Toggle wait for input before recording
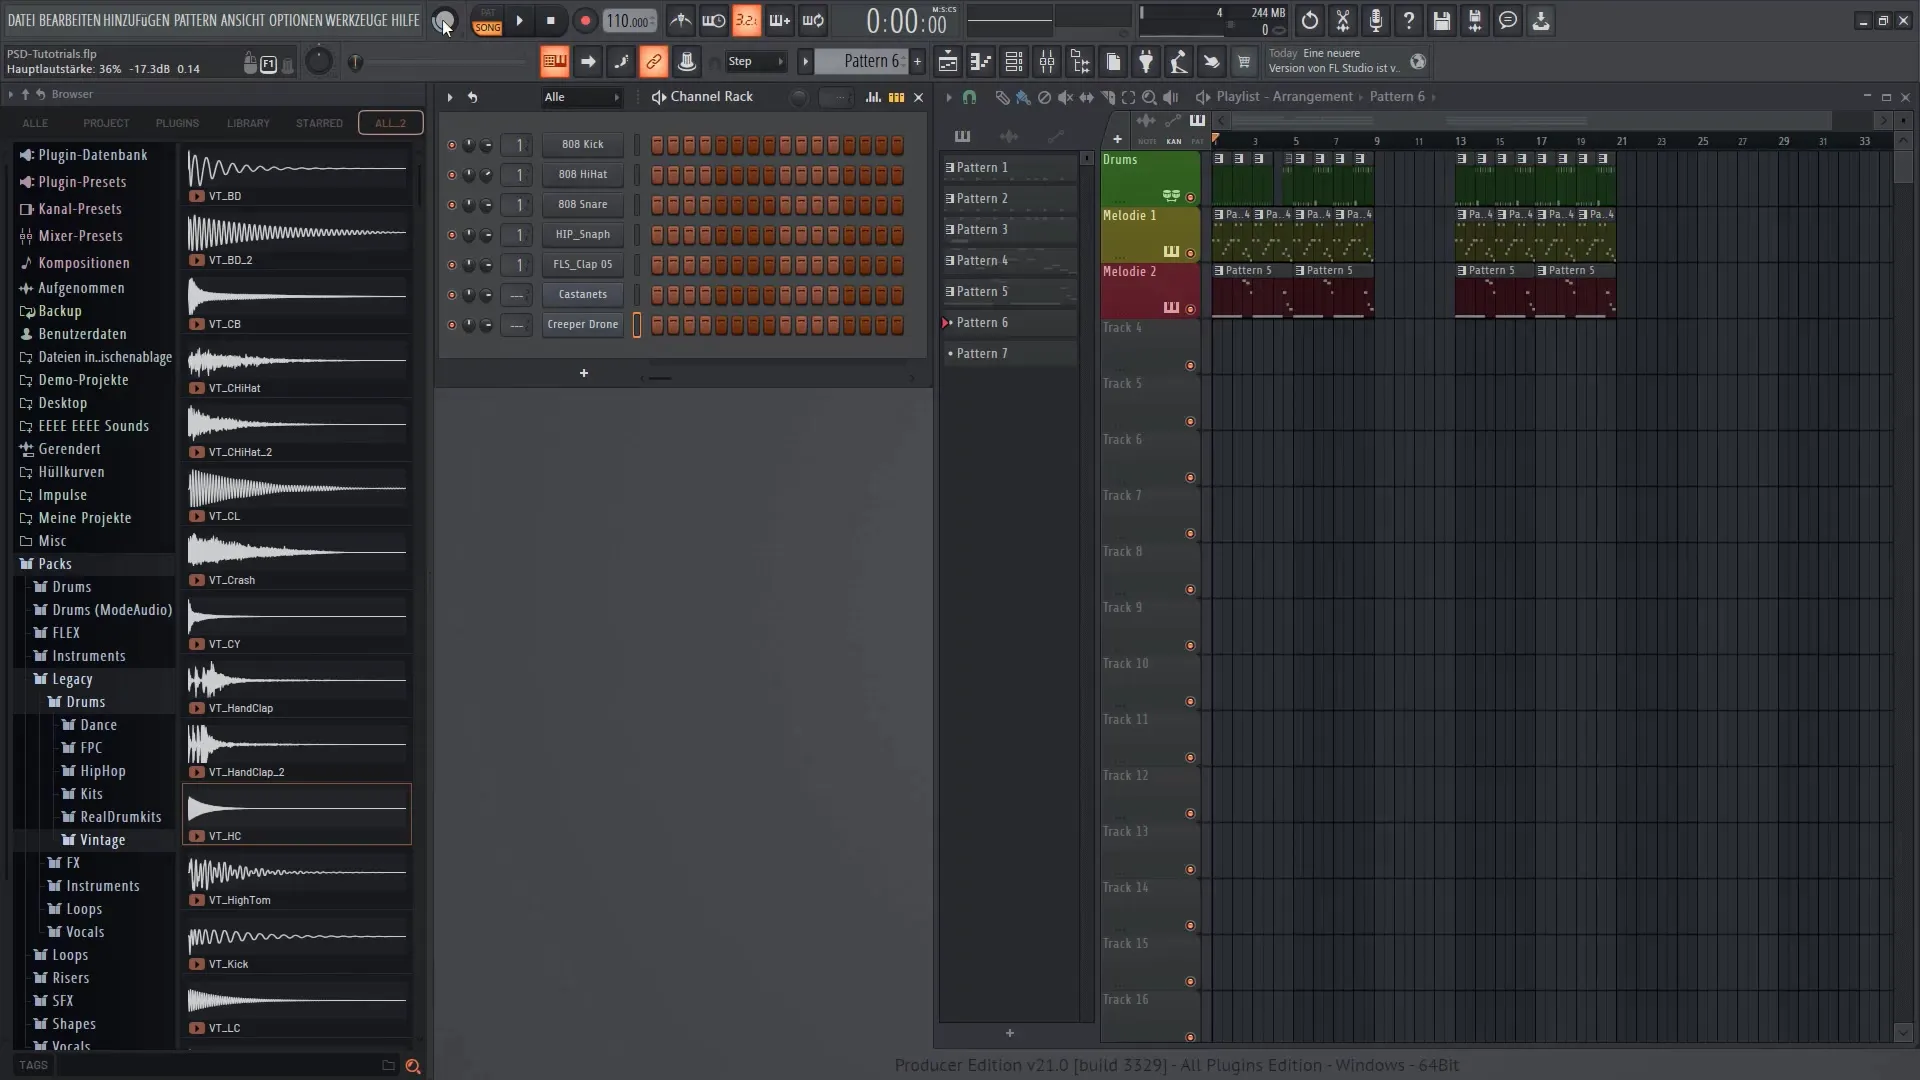The image size is (1920, 1080). [x=713, y=21]
